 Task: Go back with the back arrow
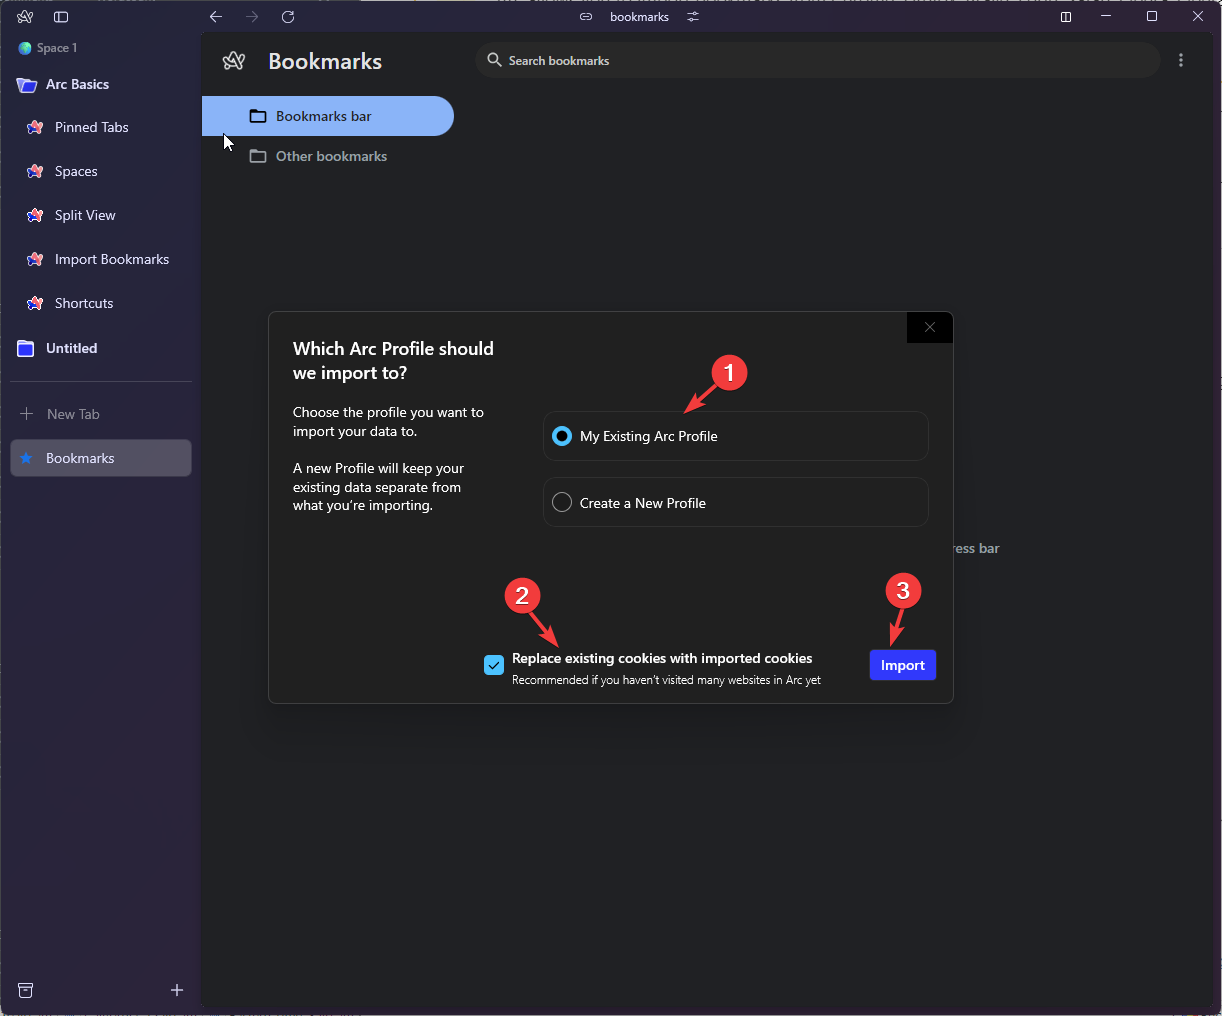pyautogui.click(x=216, y=17)
